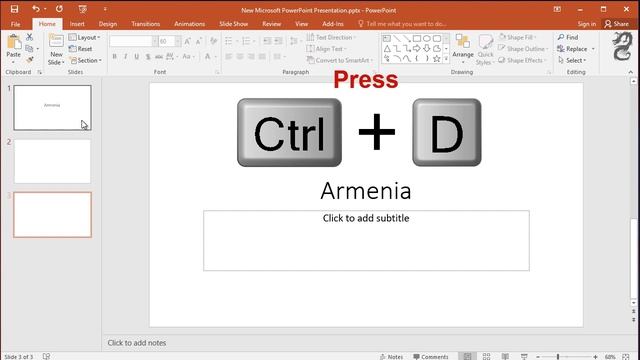The image size is (640, 360).
Task: Click the Line Spacing icon
Action: (293, 41)
